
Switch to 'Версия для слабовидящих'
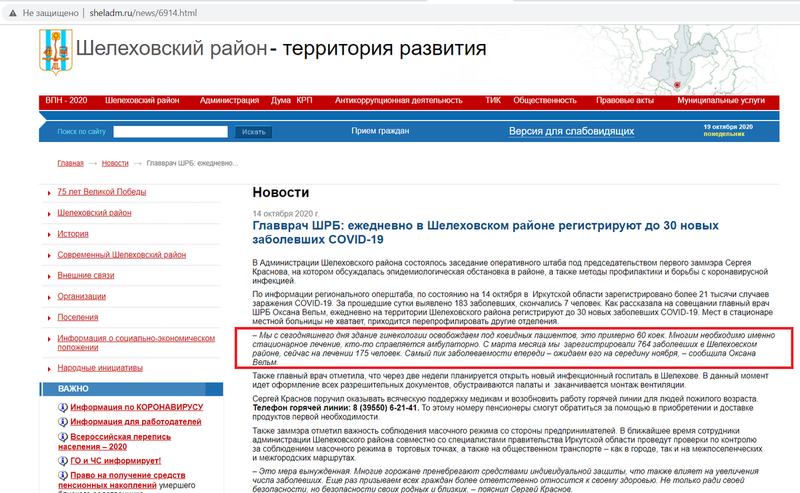pyautogui.click(x=571, y=131)
